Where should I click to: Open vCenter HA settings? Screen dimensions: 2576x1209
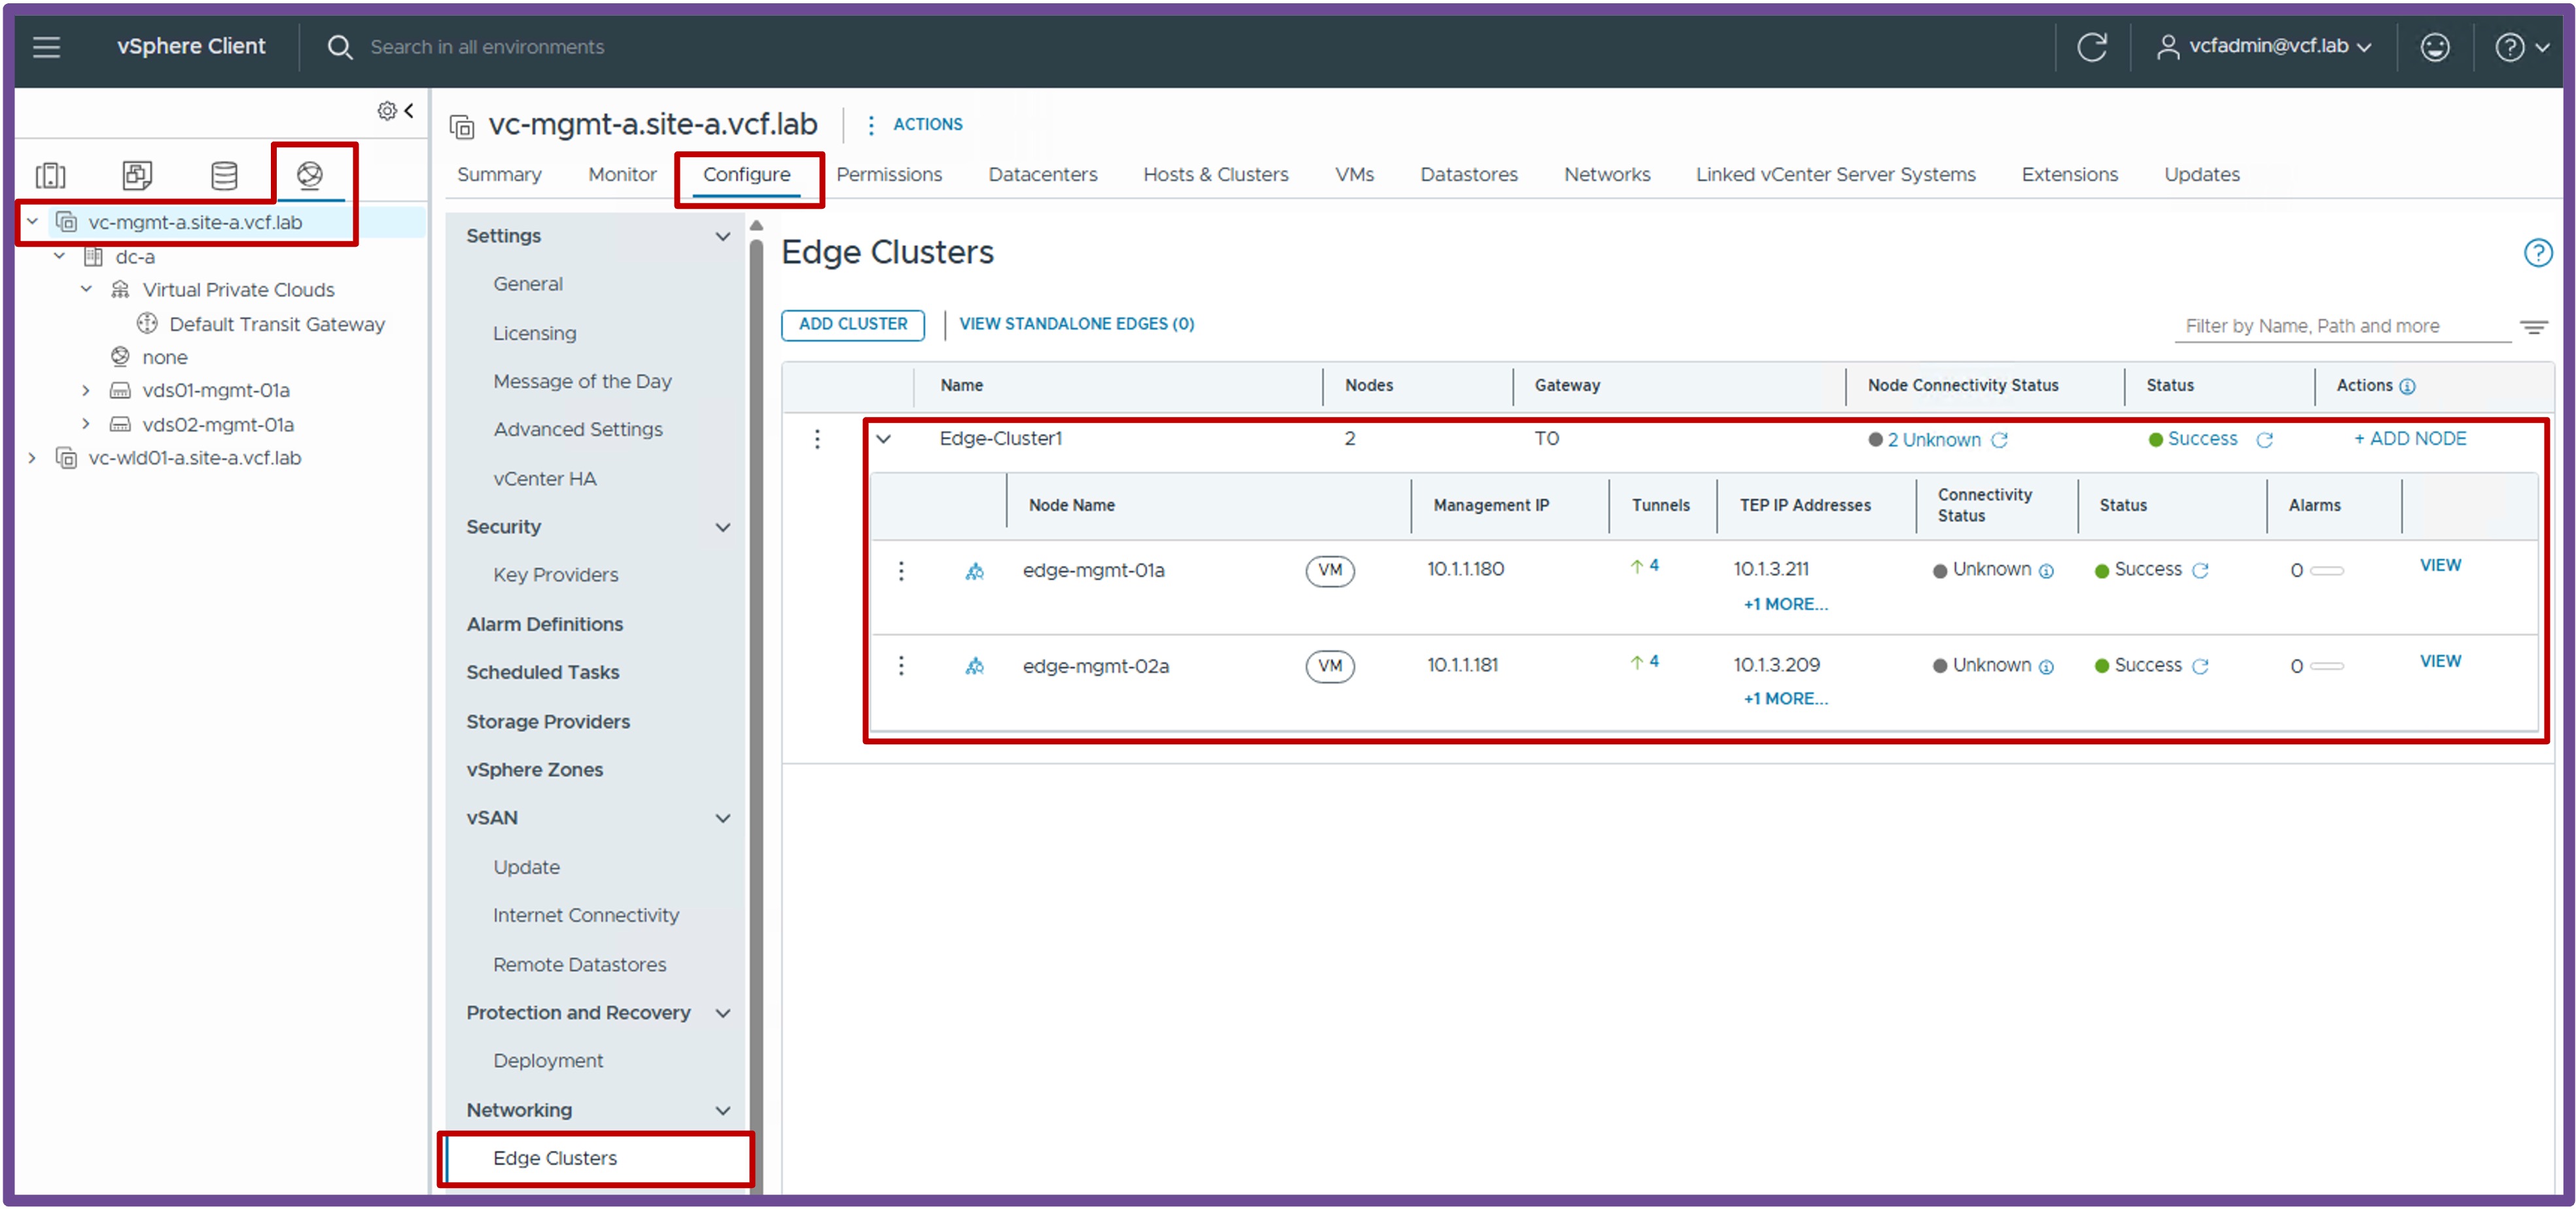544,479
